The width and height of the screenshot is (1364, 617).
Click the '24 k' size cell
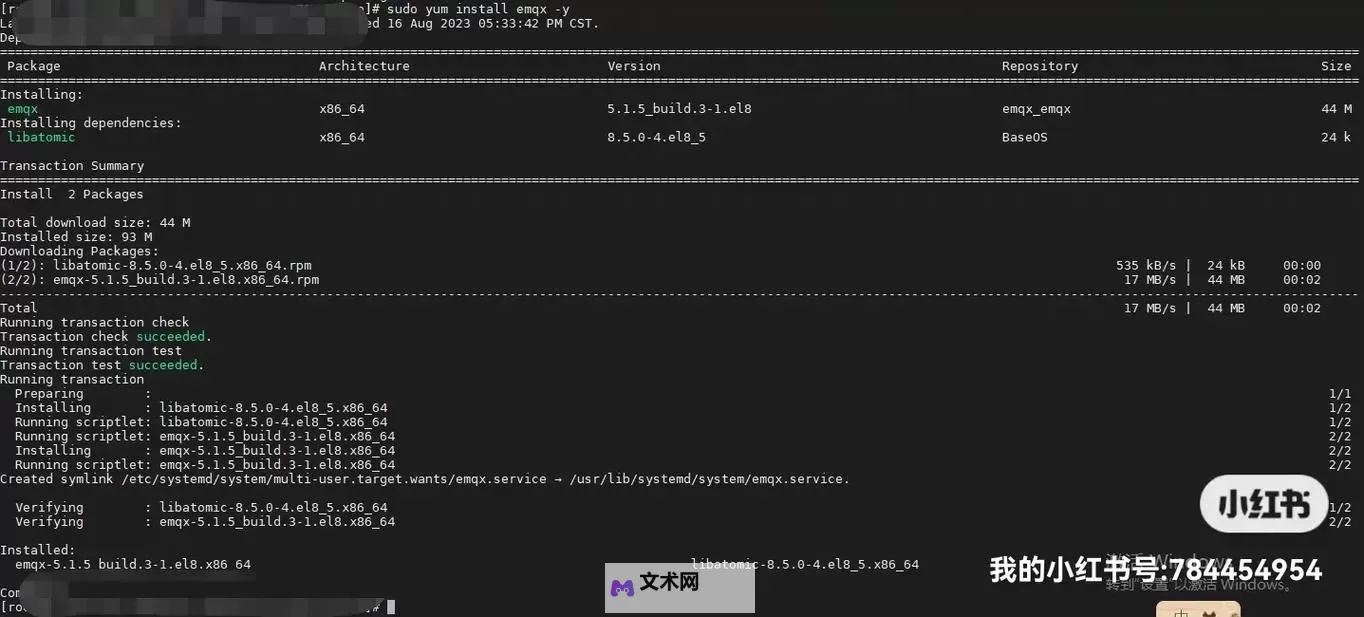coord(1336,137)
